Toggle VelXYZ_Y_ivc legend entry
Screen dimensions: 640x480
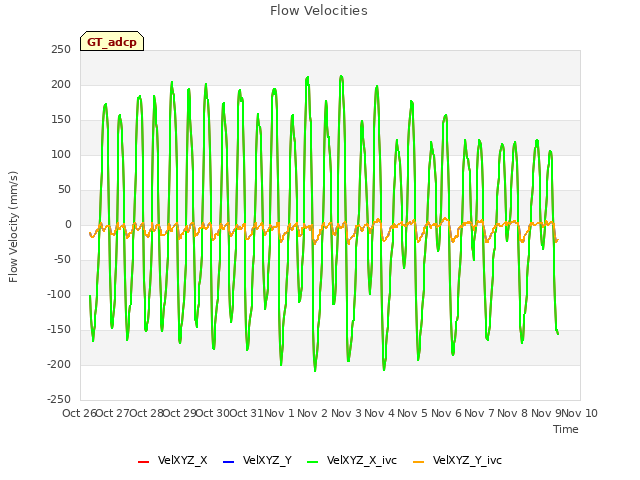(457, 460)
